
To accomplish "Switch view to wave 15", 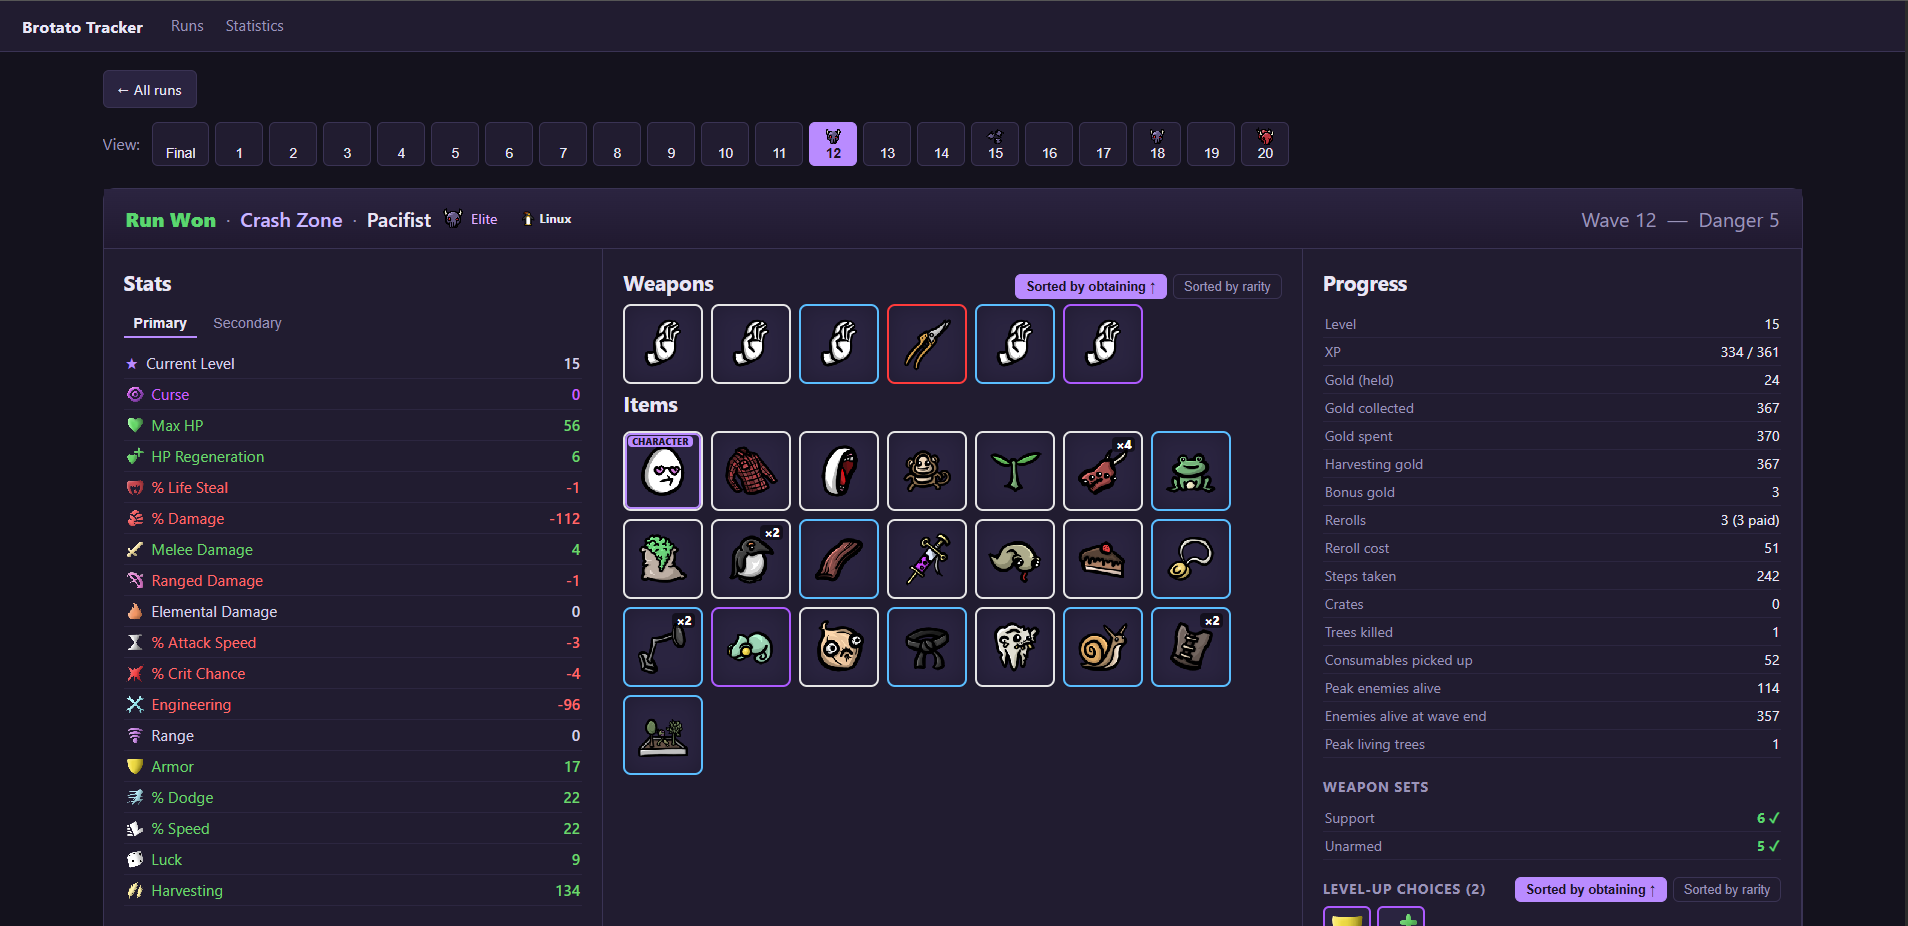I will pyautogui.click(x=995, y=144).
